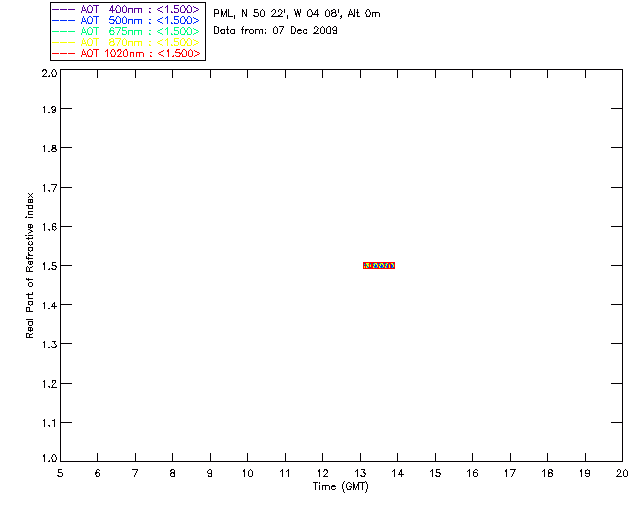Screen dimensions: 640x512
Task: Click the 1.8 label on the vertical axis
Action: click(49, 148)
